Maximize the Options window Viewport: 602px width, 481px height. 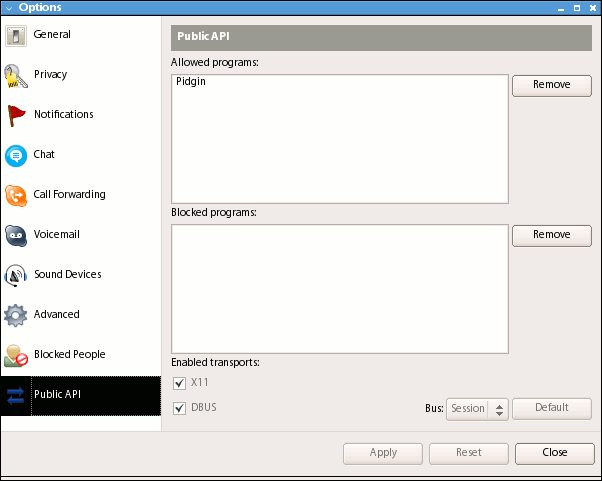[x=577, y=8]
